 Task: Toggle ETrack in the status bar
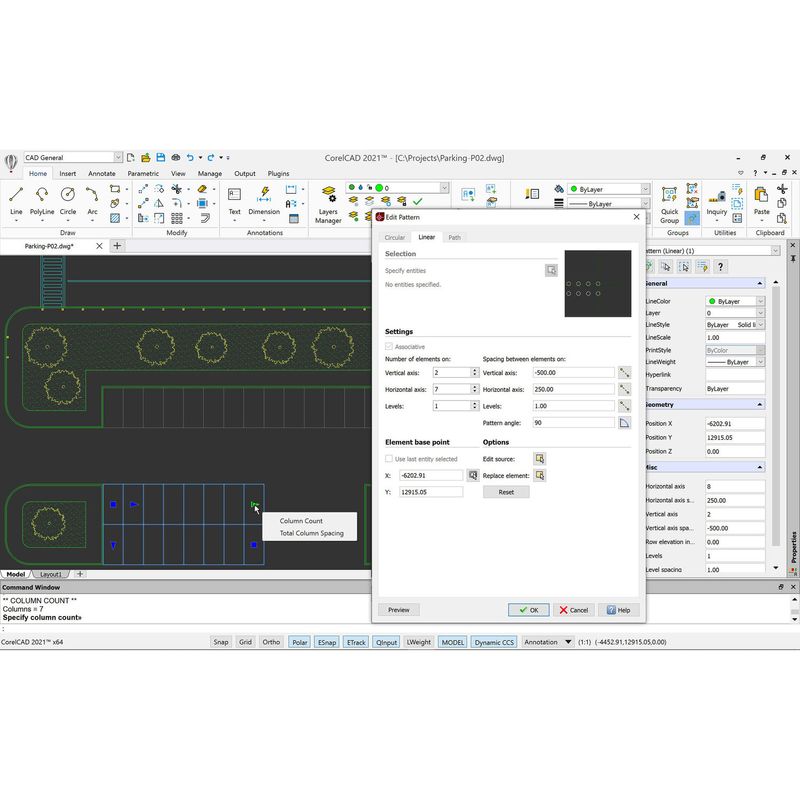point(356,642)
